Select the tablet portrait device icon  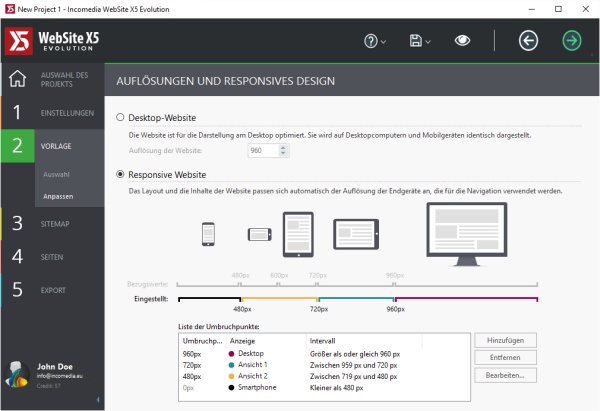click(298, 234)
